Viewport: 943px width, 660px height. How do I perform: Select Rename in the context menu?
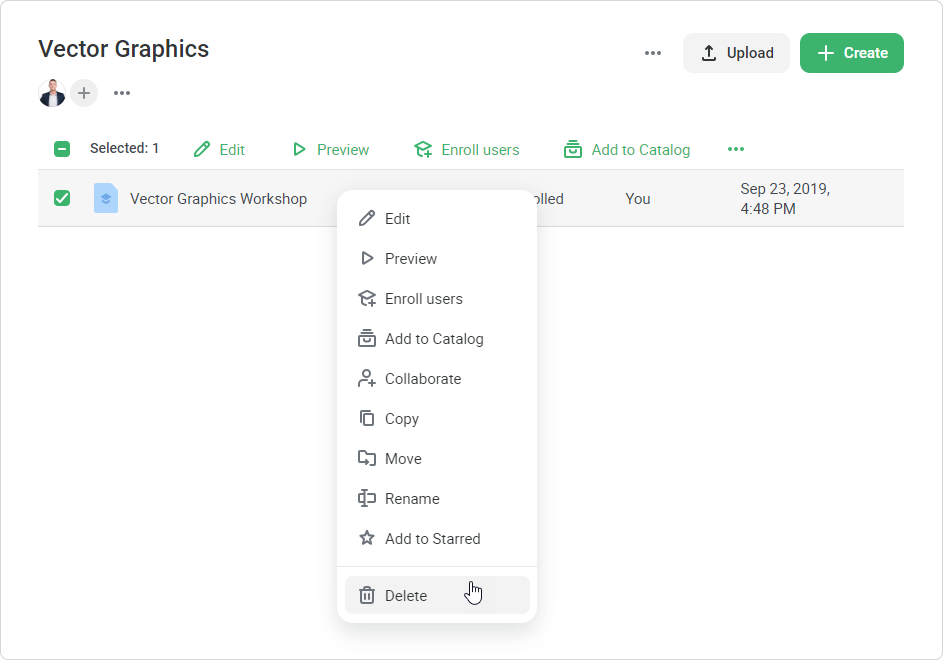click(x=411, y=499)
